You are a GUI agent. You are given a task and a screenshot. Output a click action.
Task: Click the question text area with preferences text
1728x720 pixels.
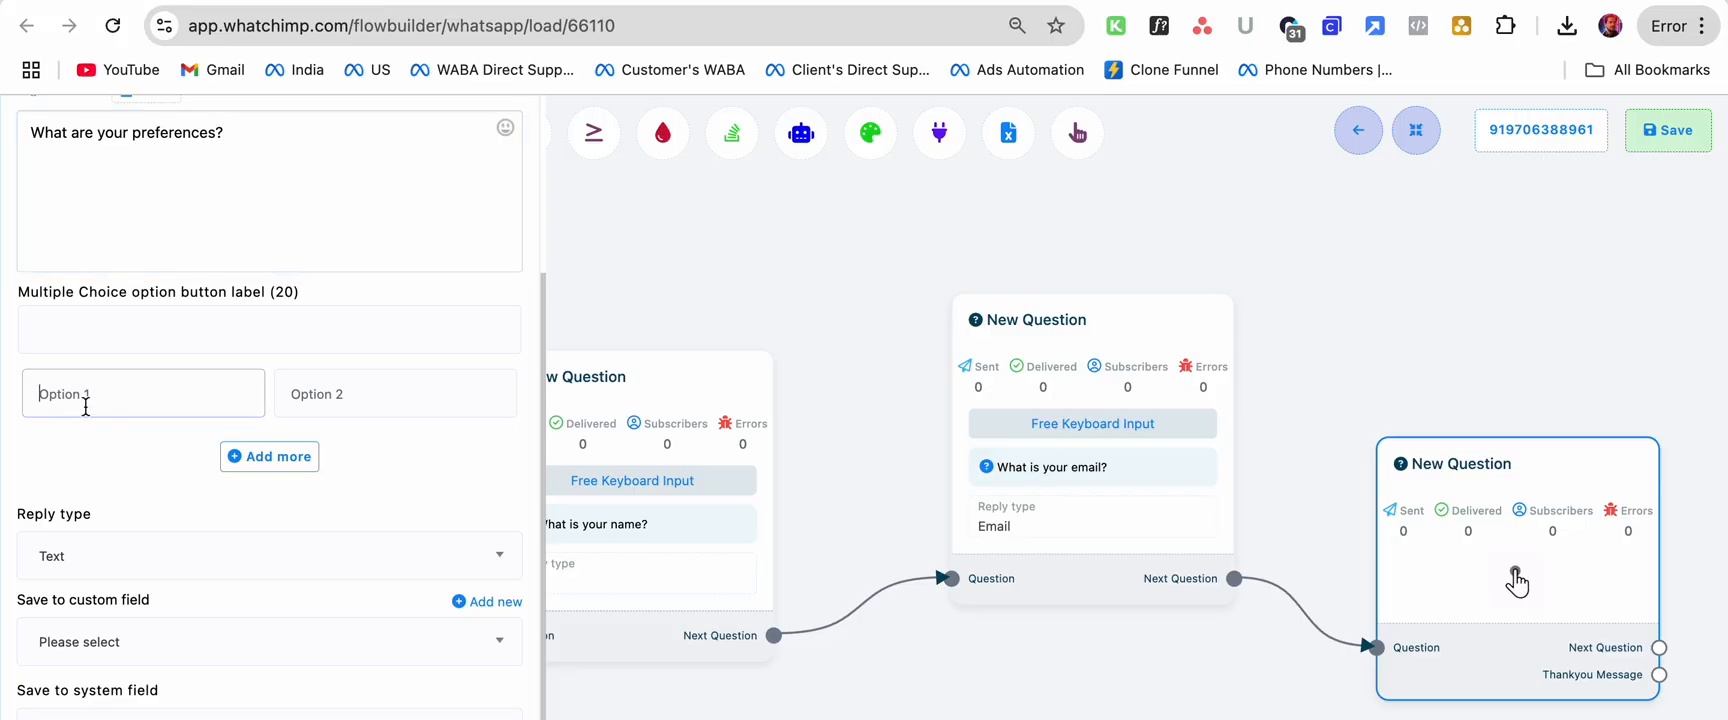pos(269,191)
